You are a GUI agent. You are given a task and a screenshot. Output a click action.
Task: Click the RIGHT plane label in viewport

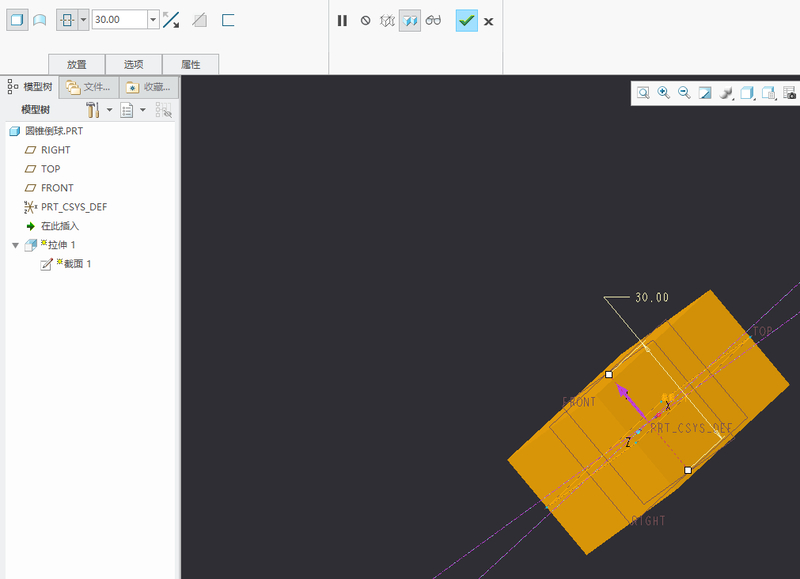[648, 521]
